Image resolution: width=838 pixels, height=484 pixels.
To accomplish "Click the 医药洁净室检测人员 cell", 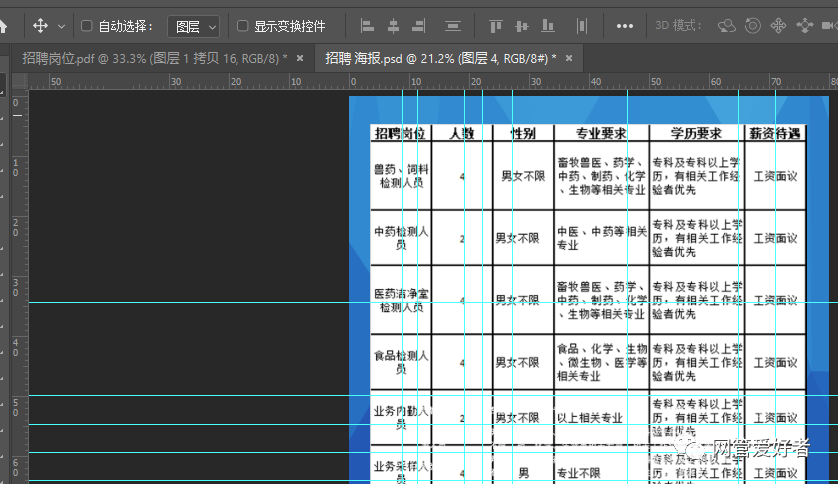I will point(401,300).
